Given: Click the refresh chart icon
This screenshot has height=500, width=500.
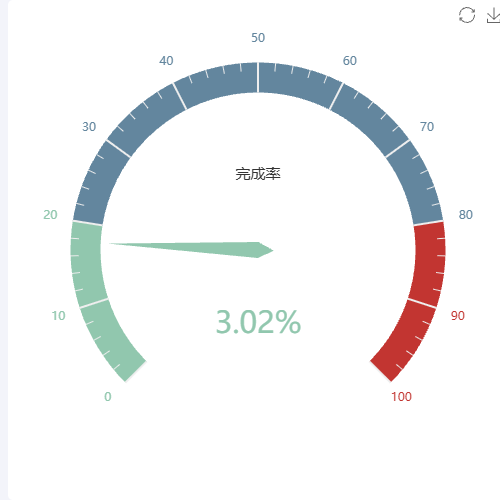Looking at the screenshot, I should 467,15.
